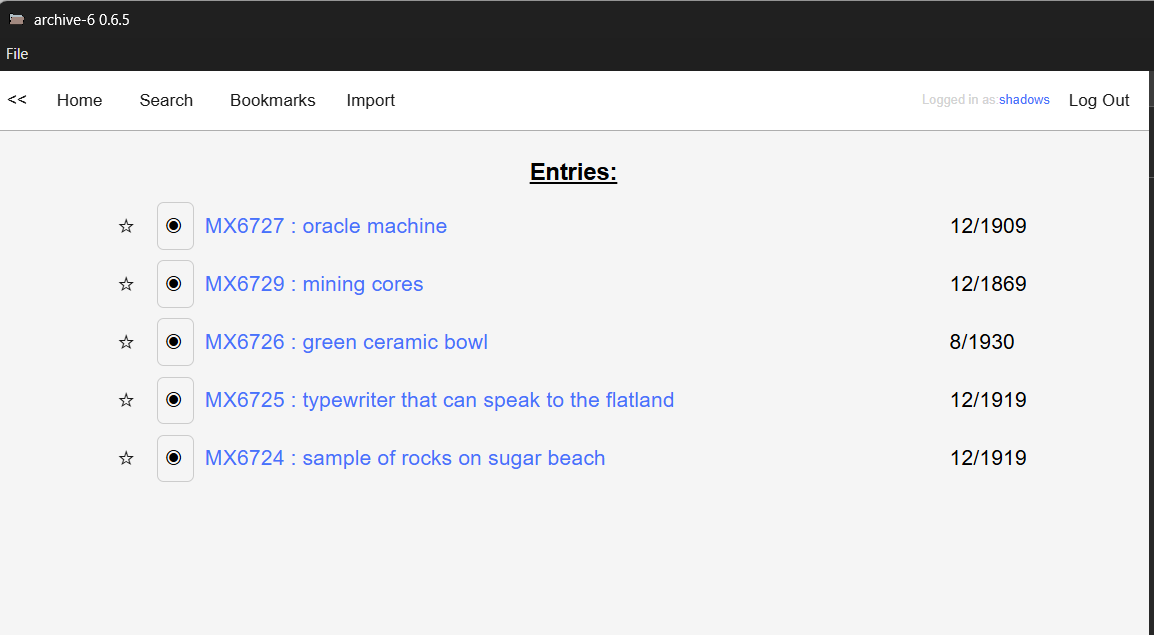Open the MX6726 : green ceramic bowl entry
This screenshot has height=635, width=1154.
point(346,342)
